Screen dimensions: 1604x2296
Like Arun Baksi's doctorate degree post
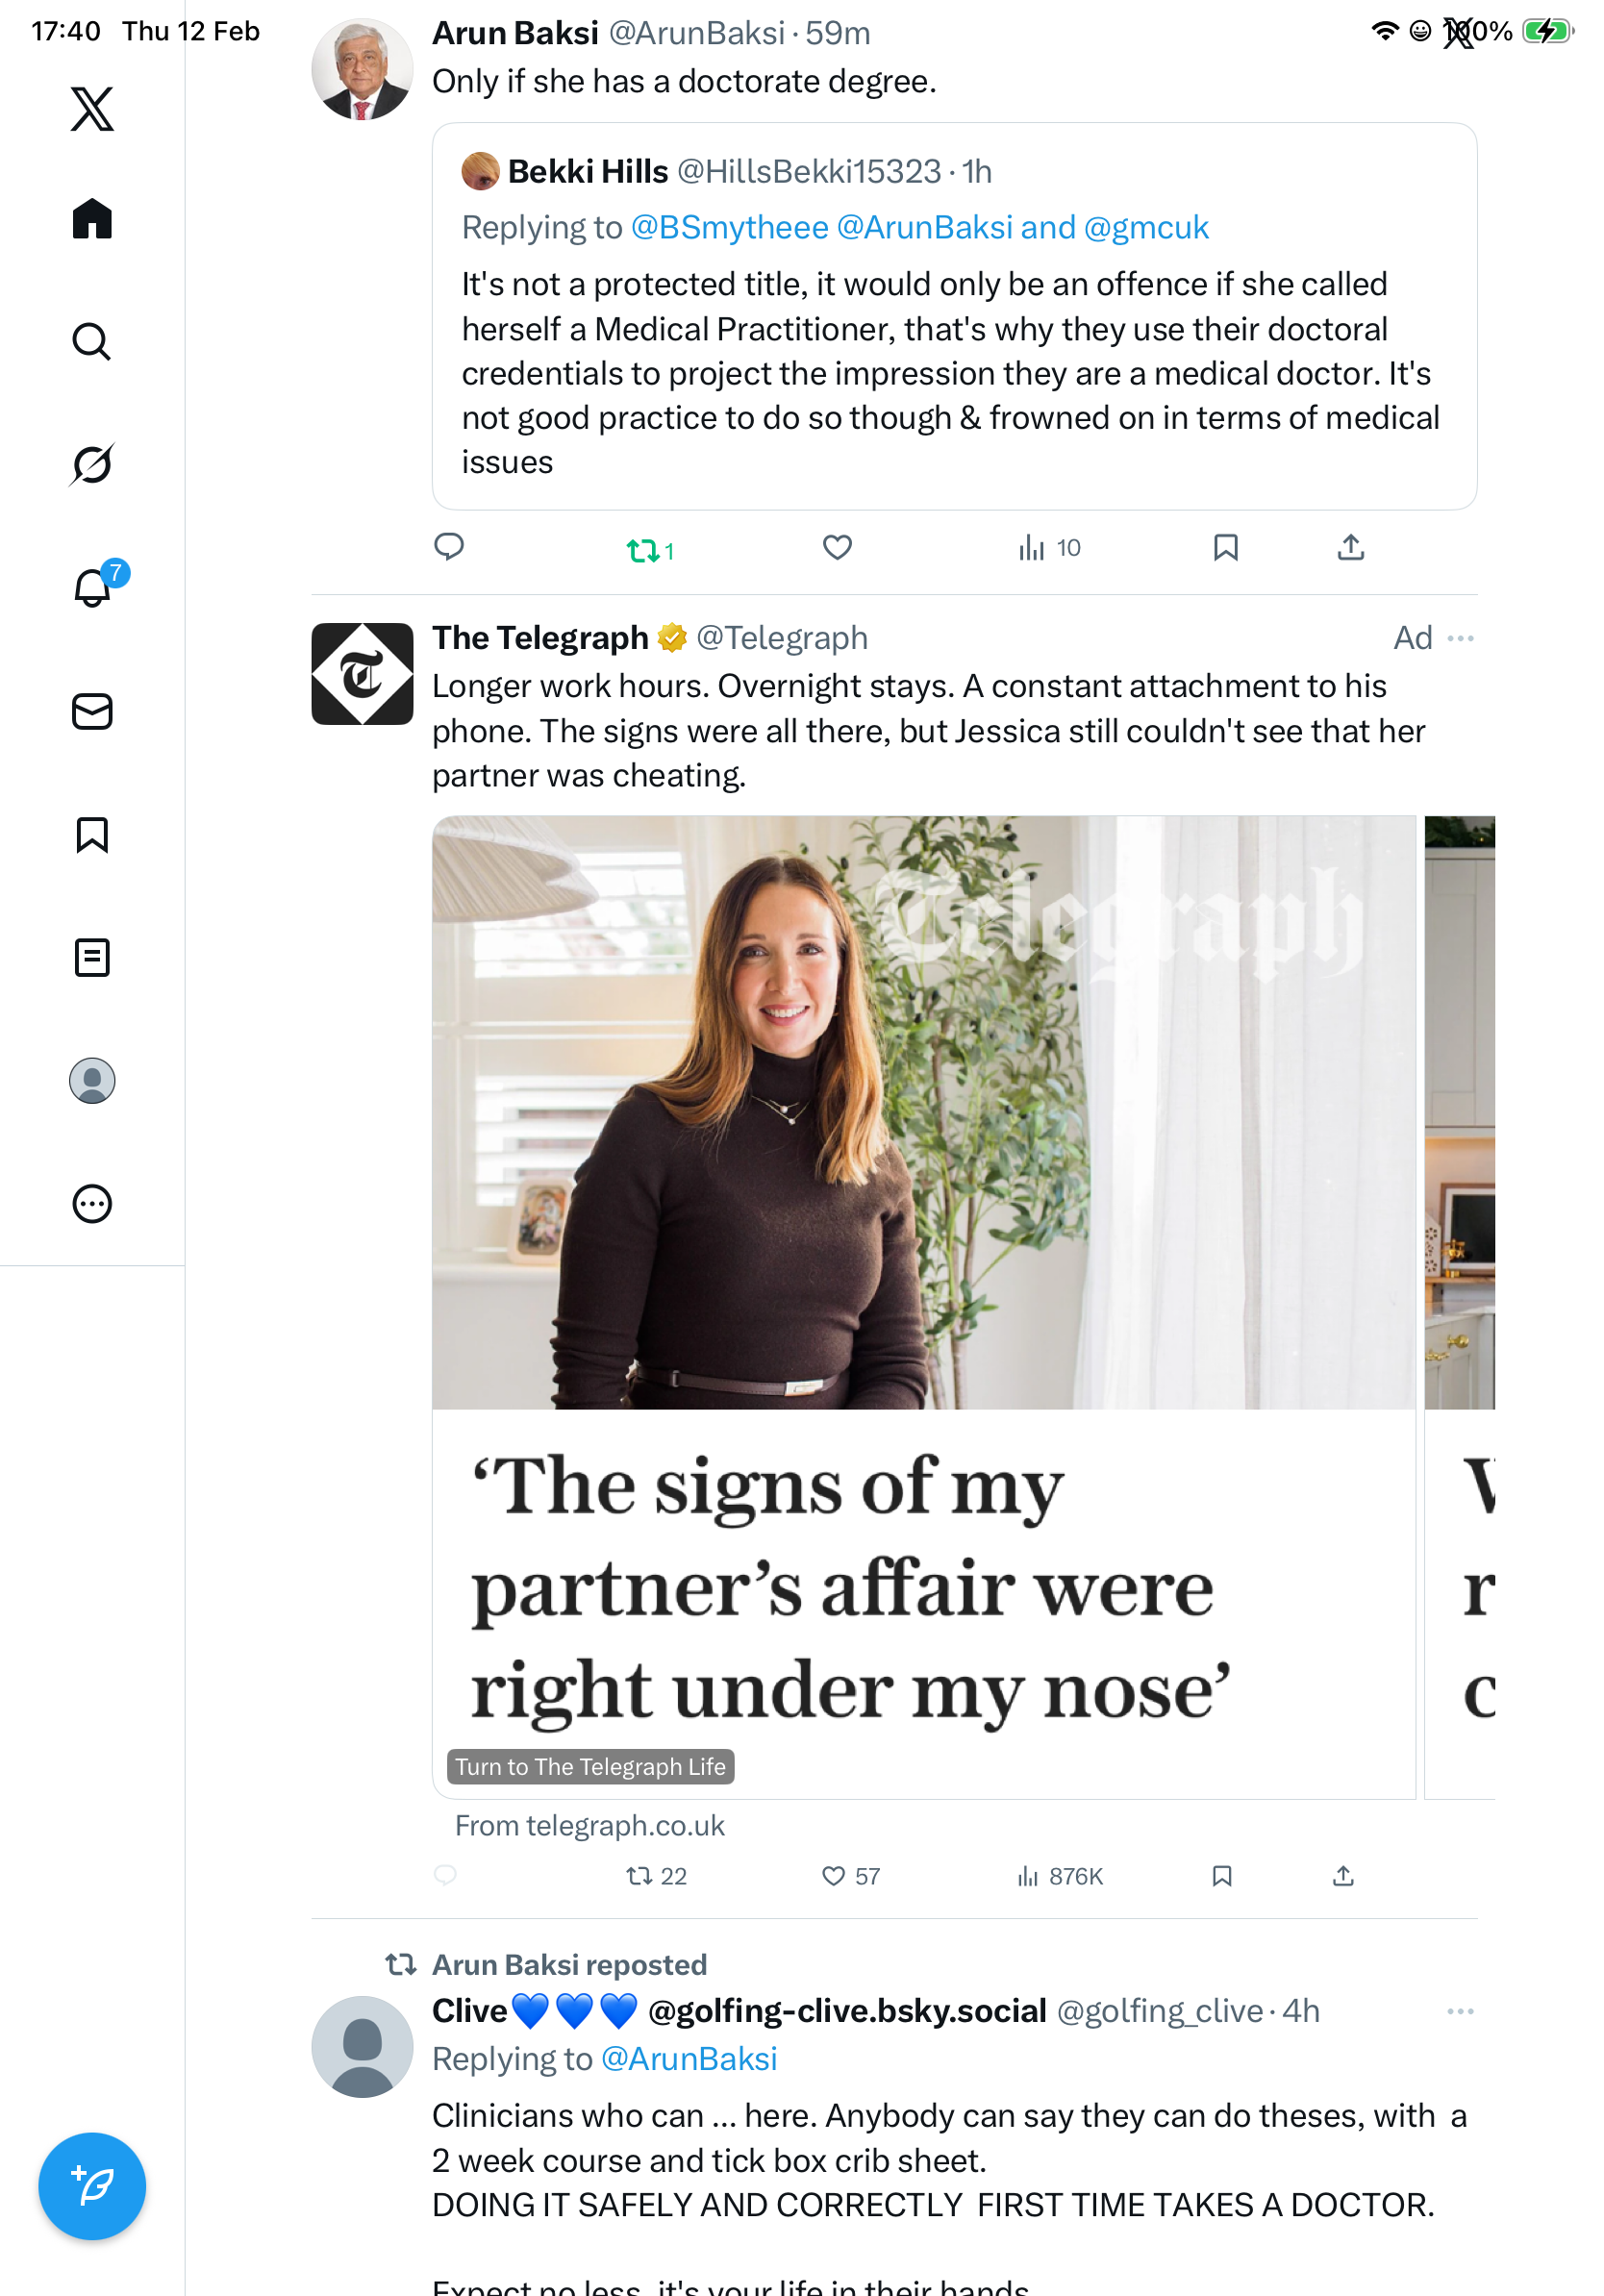pyautogui.click(x=837, y=547)
